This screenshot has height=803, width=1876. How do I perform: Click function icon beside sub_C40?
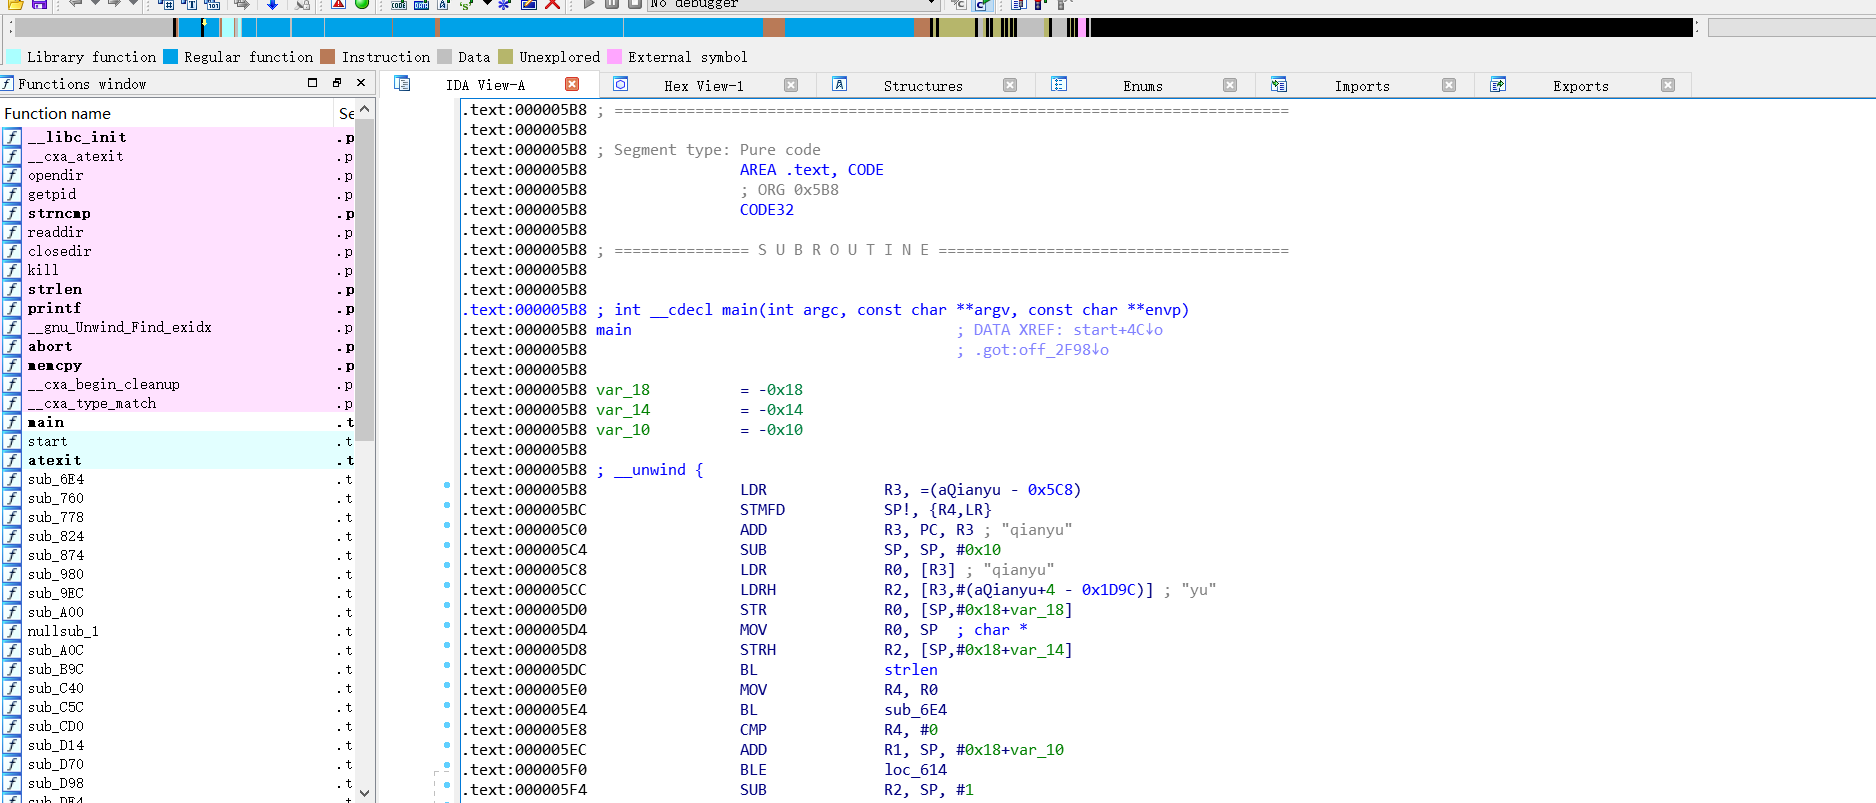point(12,688)
